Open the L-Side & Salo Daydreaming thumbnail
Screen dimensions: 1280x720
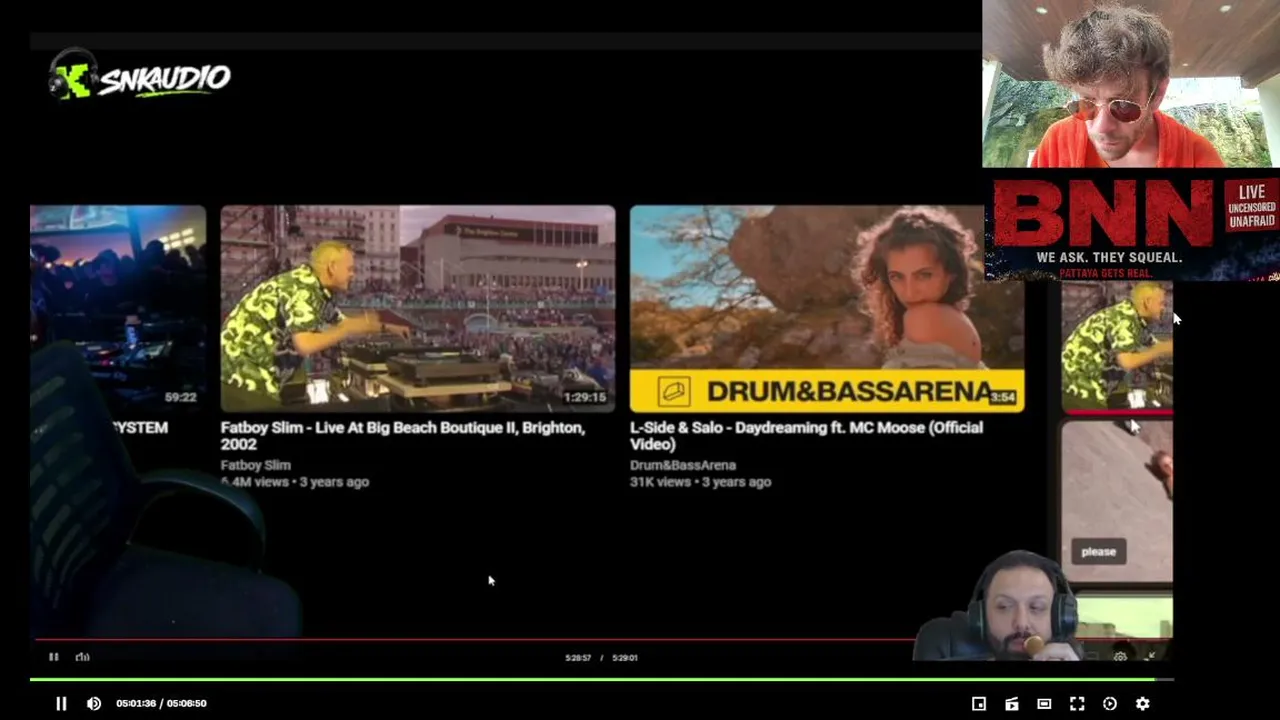click(827, 308)
